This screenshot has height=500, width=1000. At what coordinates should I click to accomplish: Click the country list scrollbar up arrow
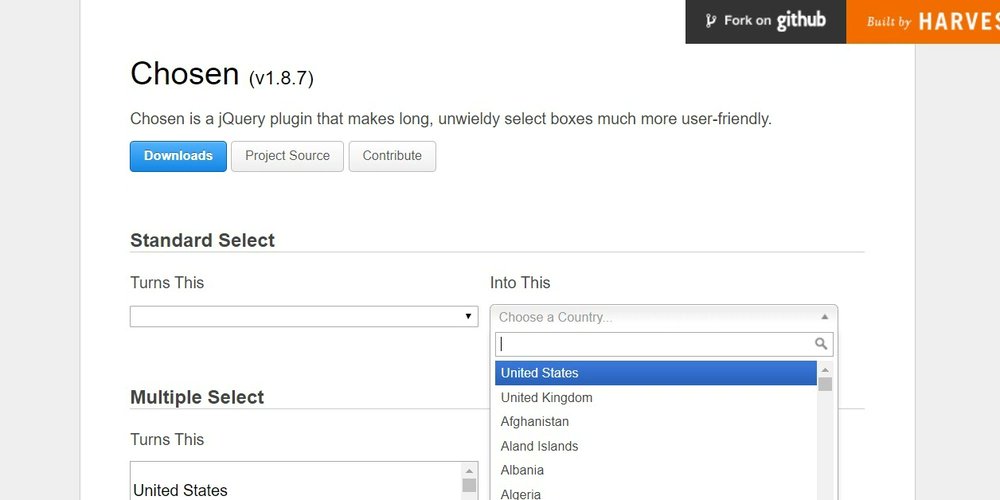(x=825, y=370)
